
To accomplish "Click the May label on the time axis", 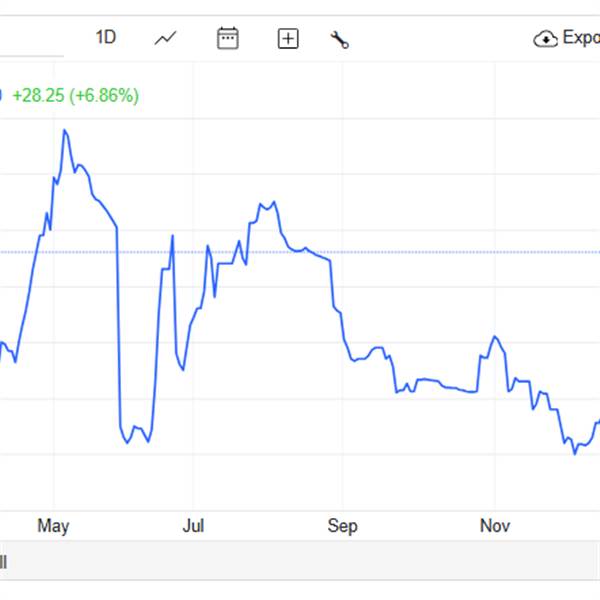I will click(x=53, y=526).
